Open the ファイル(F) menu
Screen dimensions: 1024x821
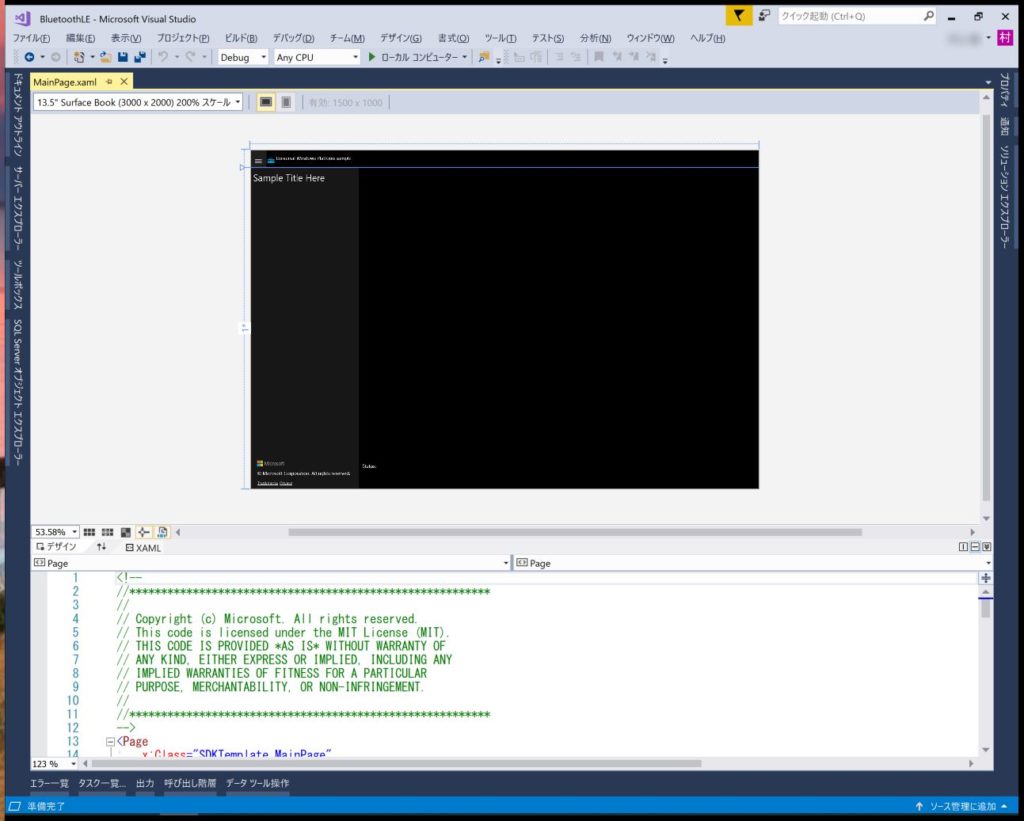tap(31, 38)
